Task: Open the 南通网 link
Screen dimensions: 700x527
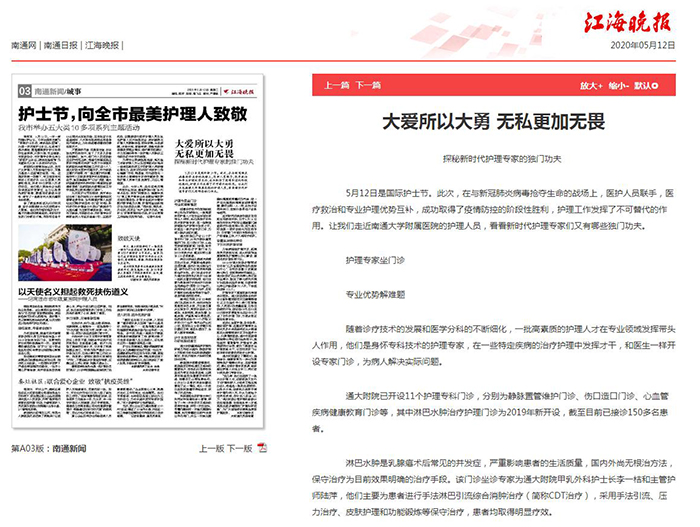Action: tap(24, 45)
